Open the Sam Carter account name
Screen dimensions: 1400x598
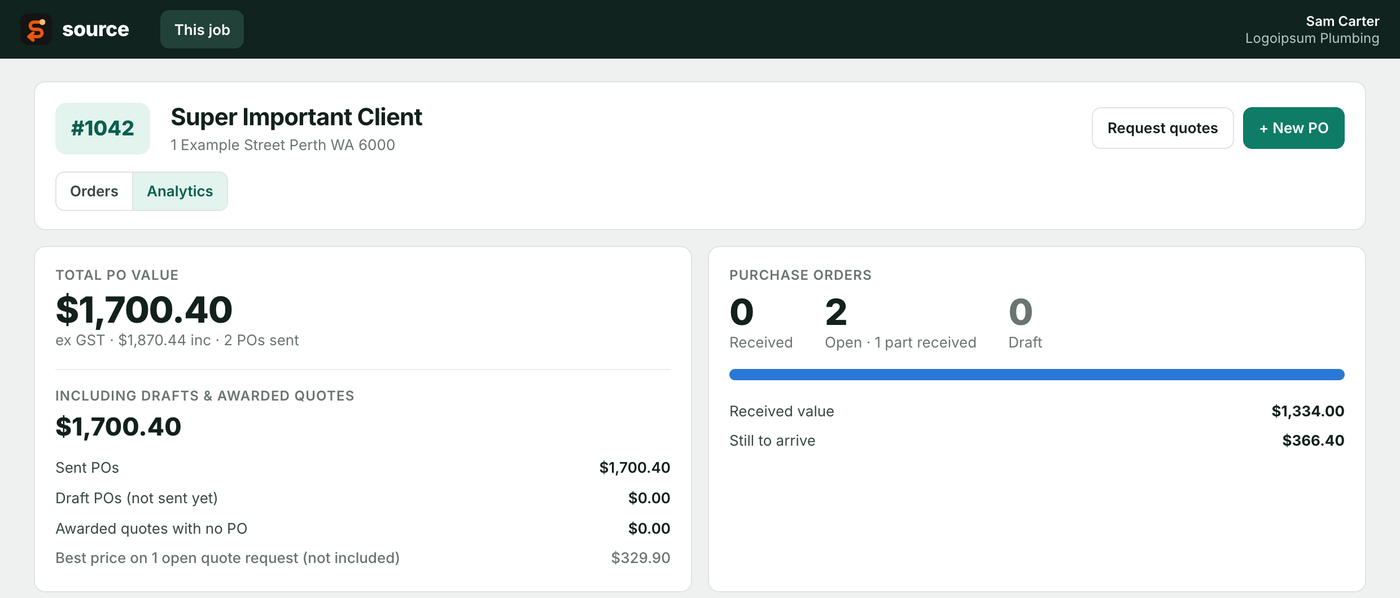pos(1342,21)
